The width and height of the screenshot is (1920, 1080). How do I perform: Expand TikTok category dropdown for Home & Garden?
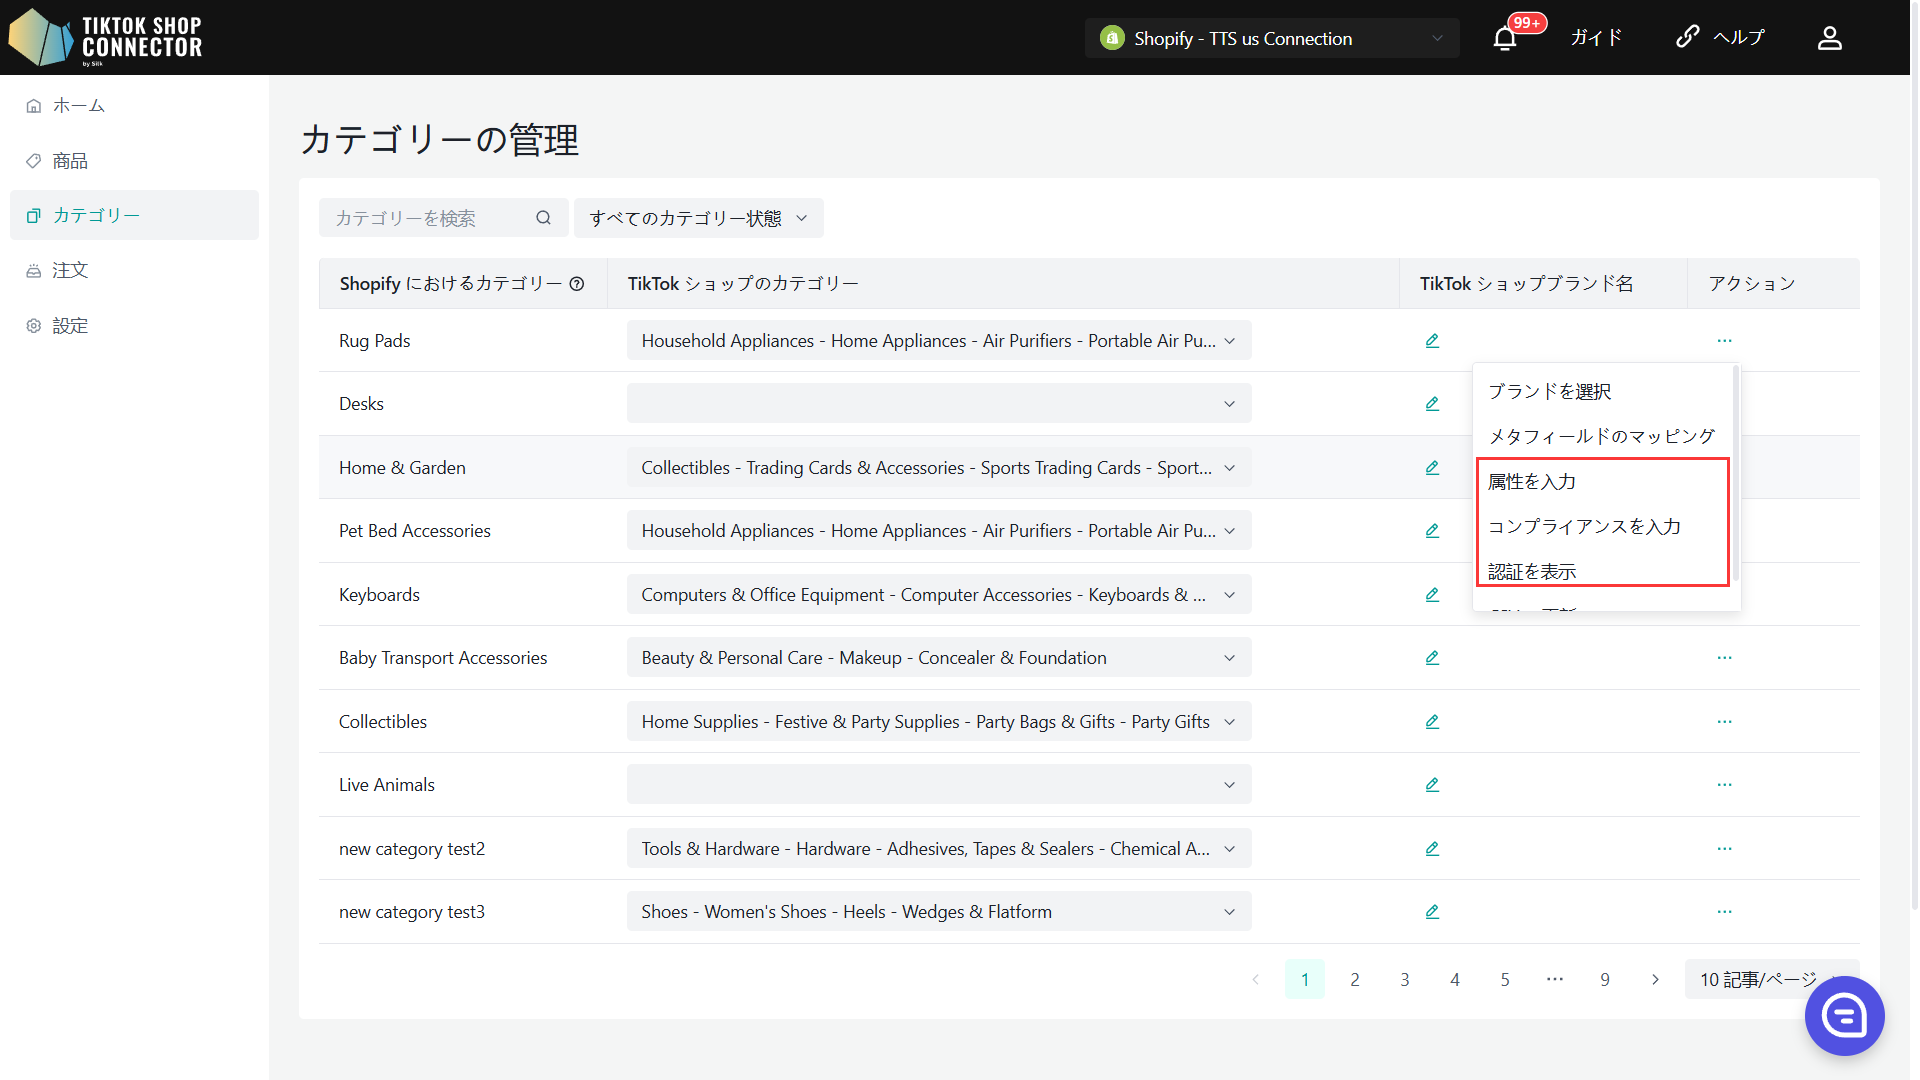[939, 468]
